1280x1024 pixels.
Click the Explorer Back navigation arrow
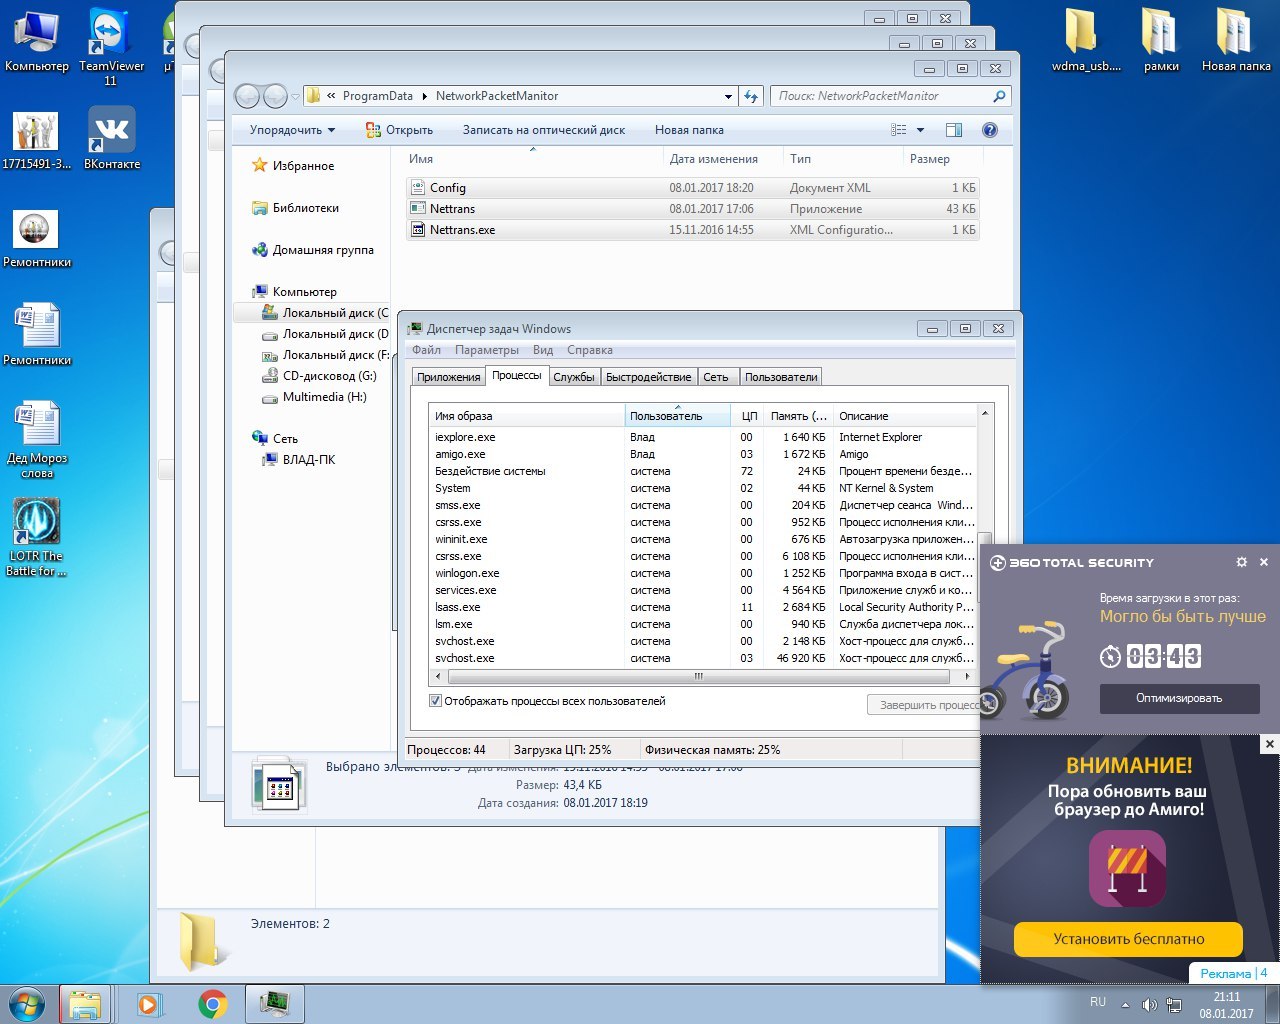tap(247, 96)
